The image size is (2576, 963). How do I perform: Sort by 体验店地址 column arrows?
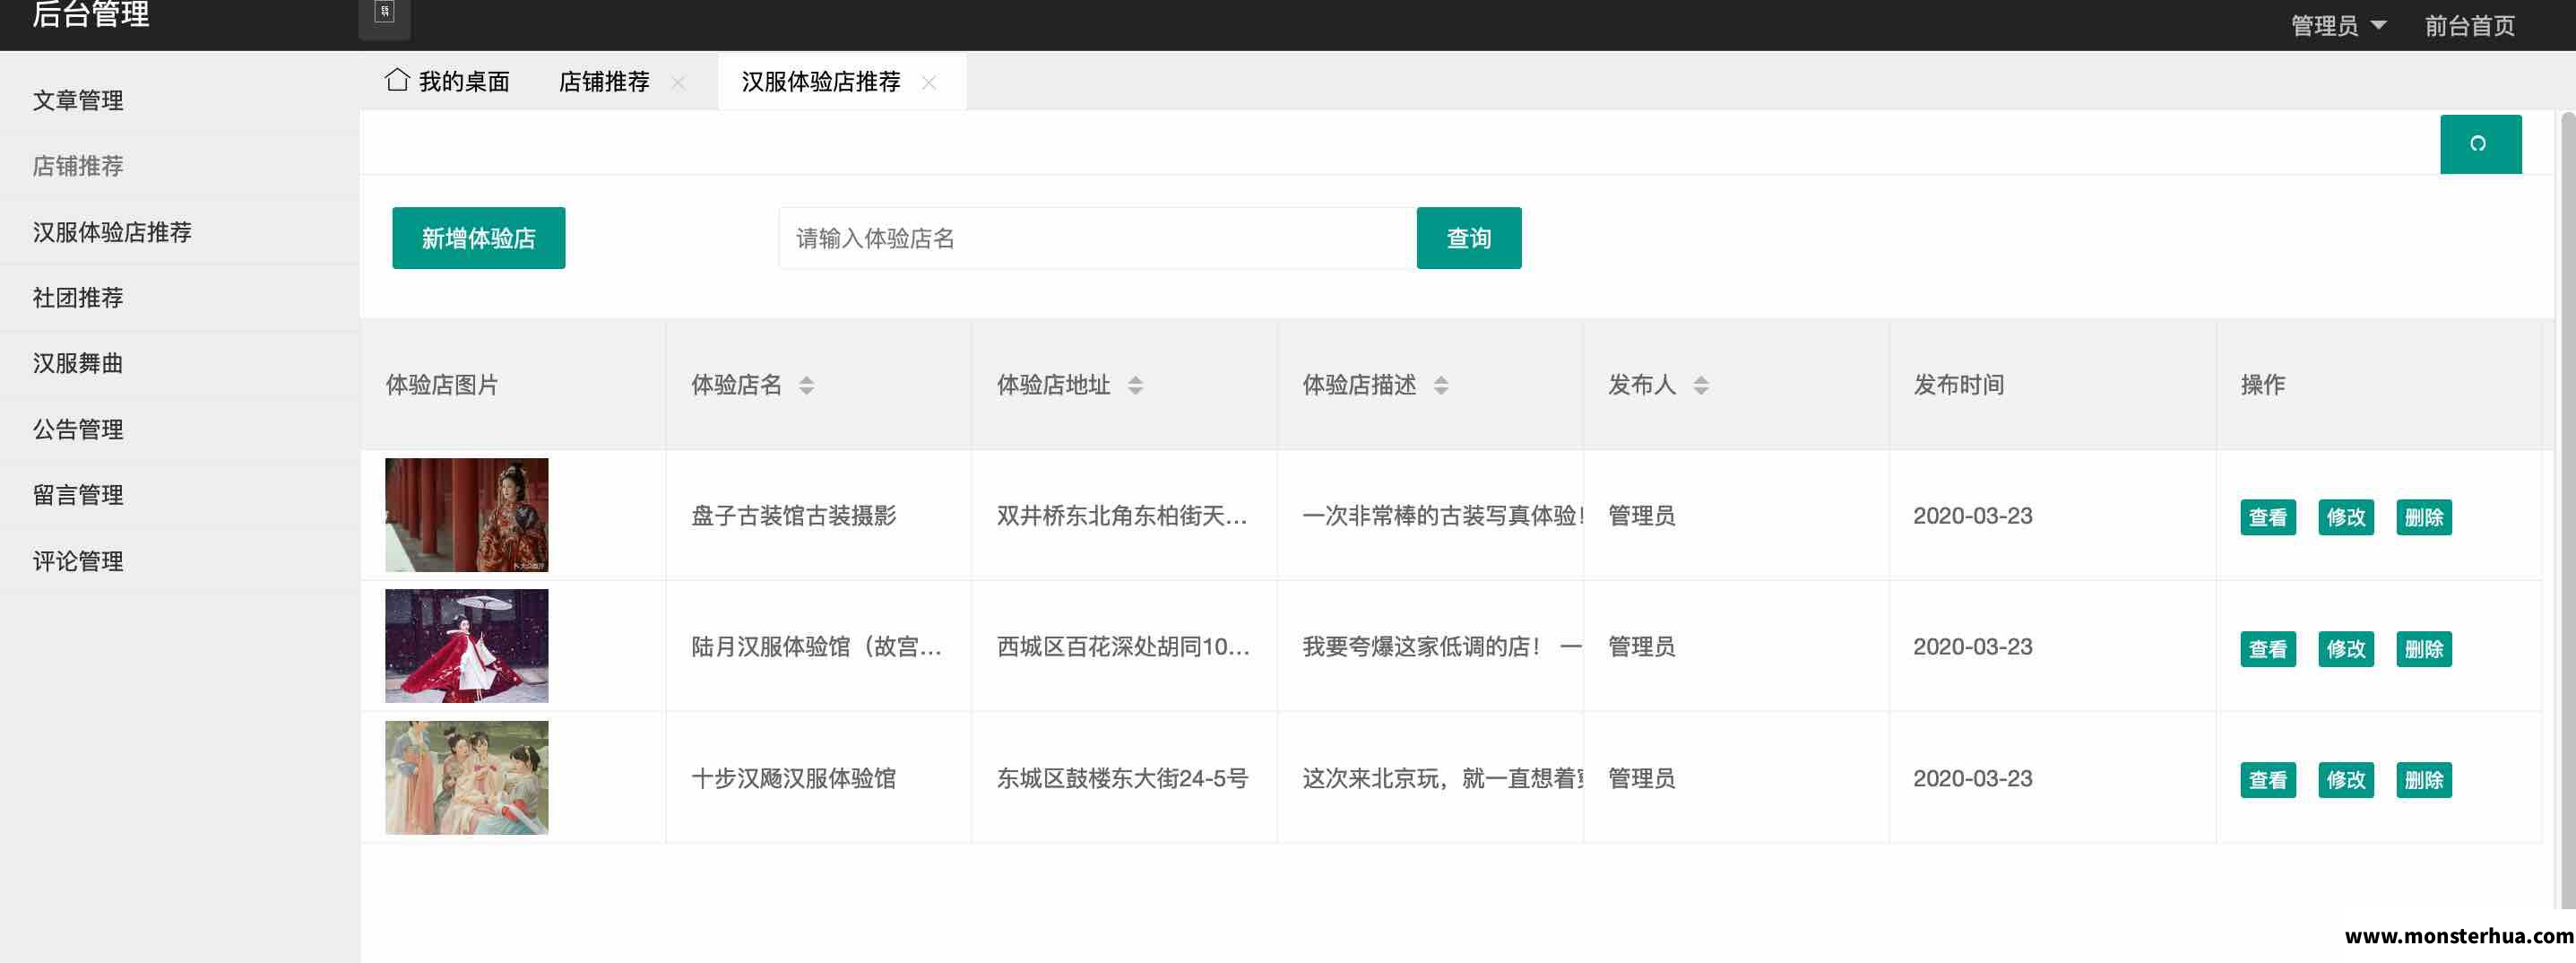point(1135,385)
